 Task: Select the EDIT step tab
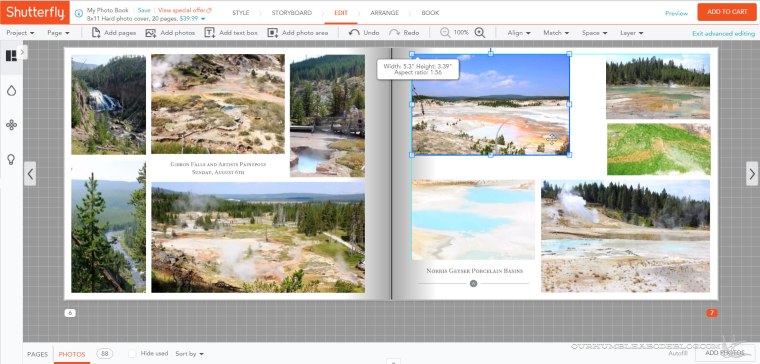[x=341, y=13]
